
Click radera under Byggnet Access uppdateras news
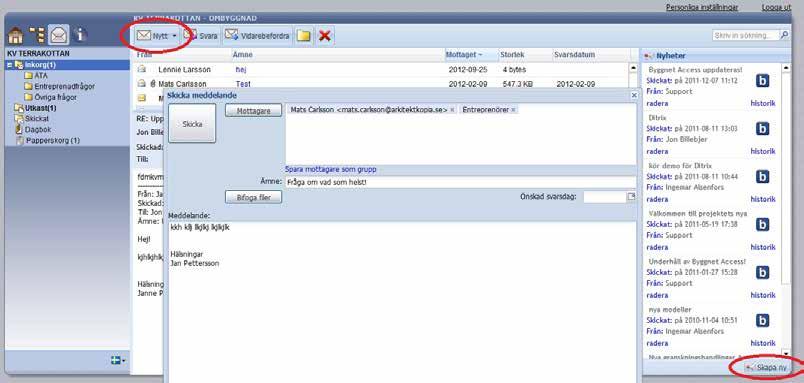(657, 104)
